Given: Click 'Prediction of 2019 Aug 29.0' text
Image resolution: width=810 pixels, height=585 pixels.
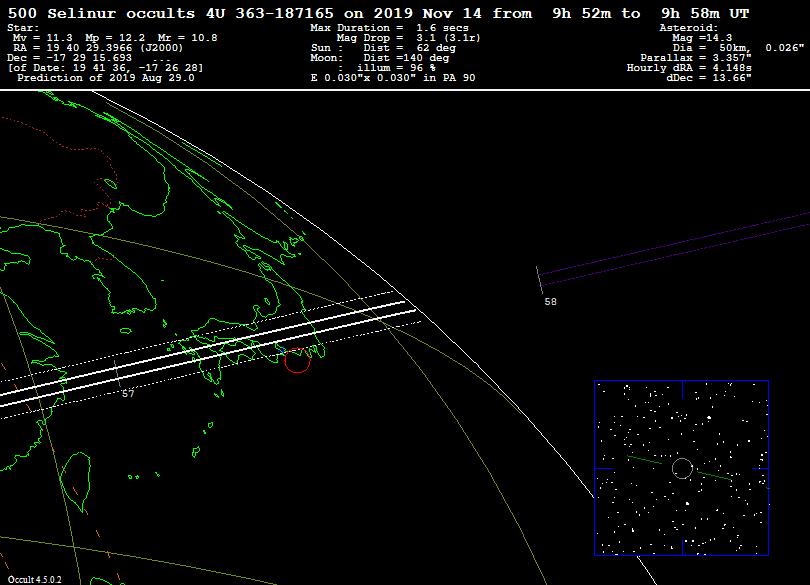Looking at the screenshot, I should [106, 78].
